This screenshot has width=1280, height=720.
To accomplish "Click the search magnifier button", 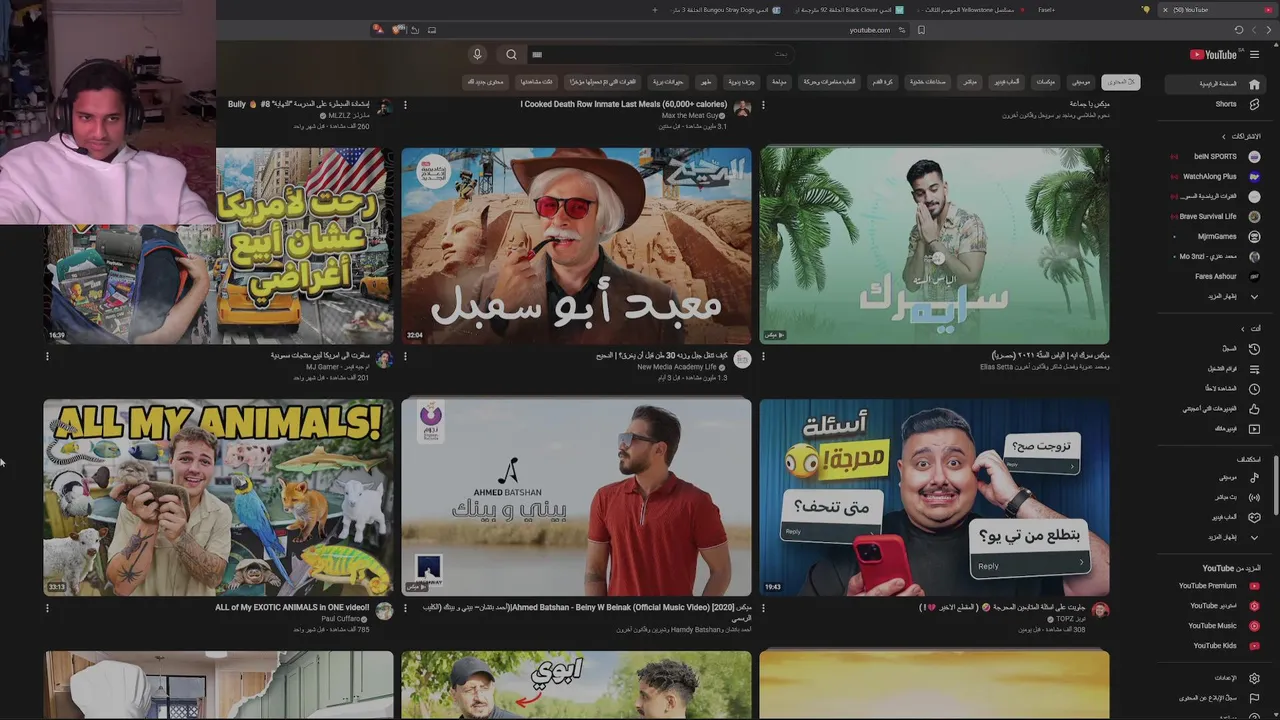I will [511, 55].
